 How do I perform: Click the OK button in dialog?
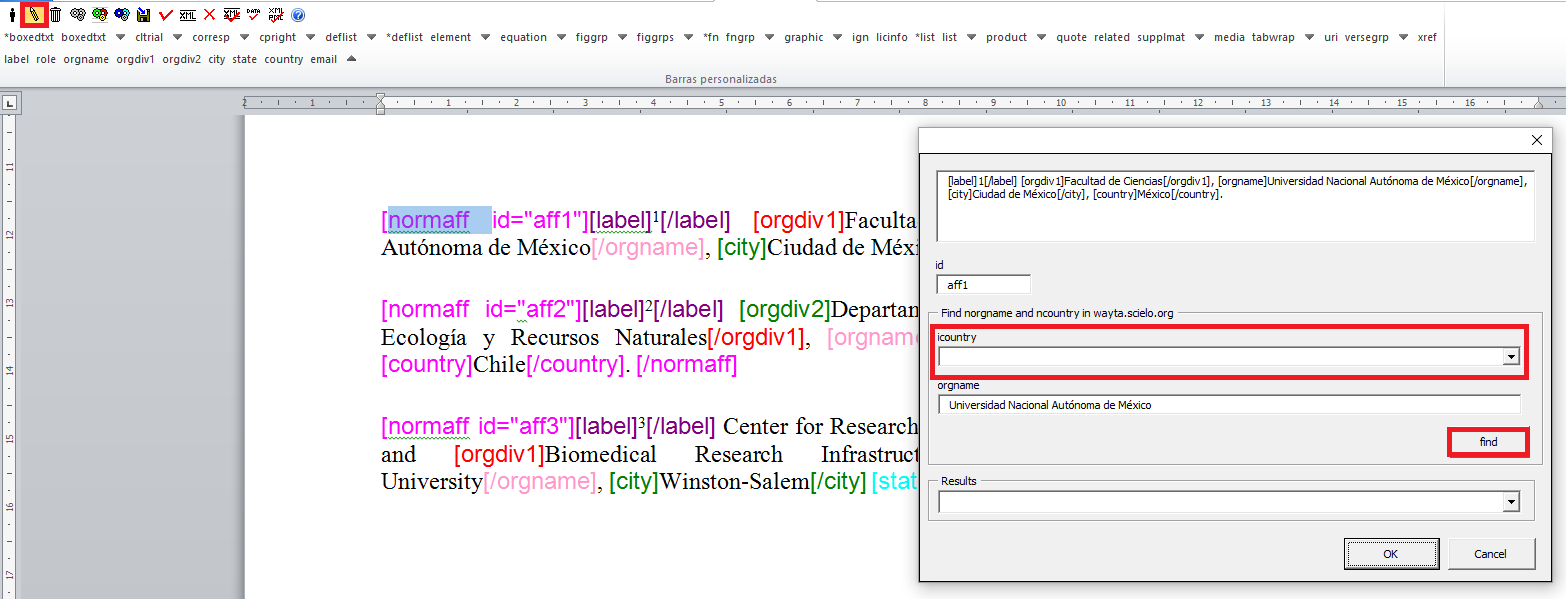(1390, 554)
